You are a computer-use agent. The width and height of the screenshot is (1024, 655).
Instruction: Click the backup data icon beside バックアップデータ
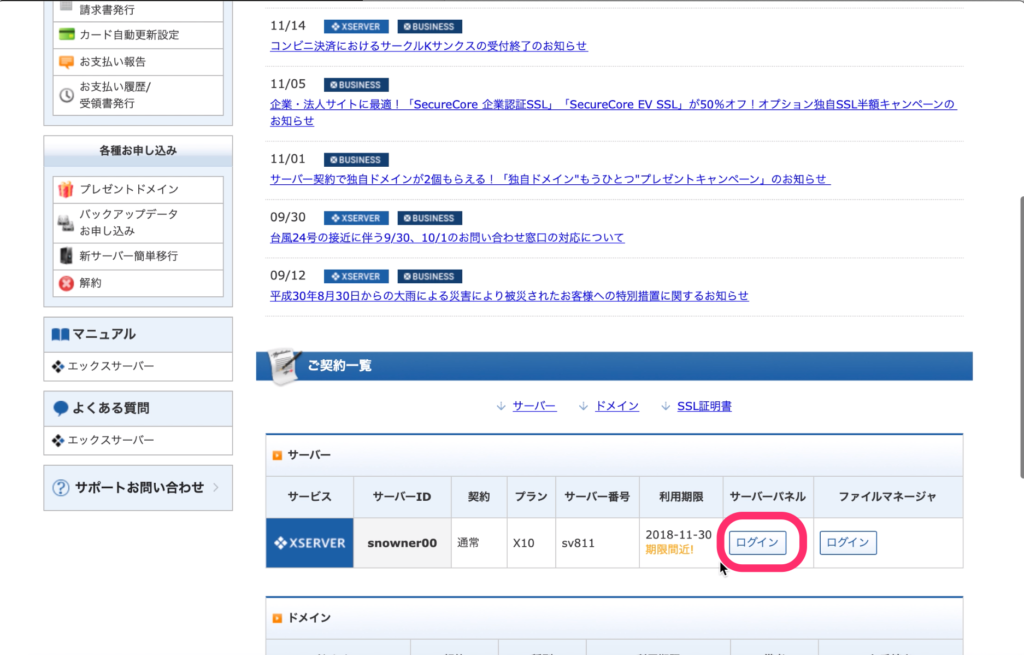pyautogui.click(x=66, y=222)
